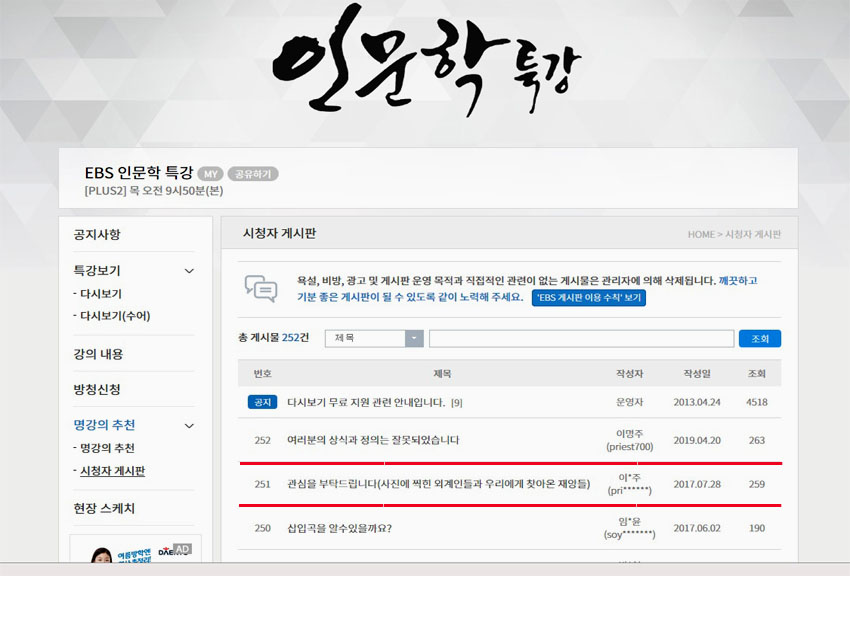Click the 작성자 column header
850x640 pixels.
pyautogui.click(x=629, y=373)
